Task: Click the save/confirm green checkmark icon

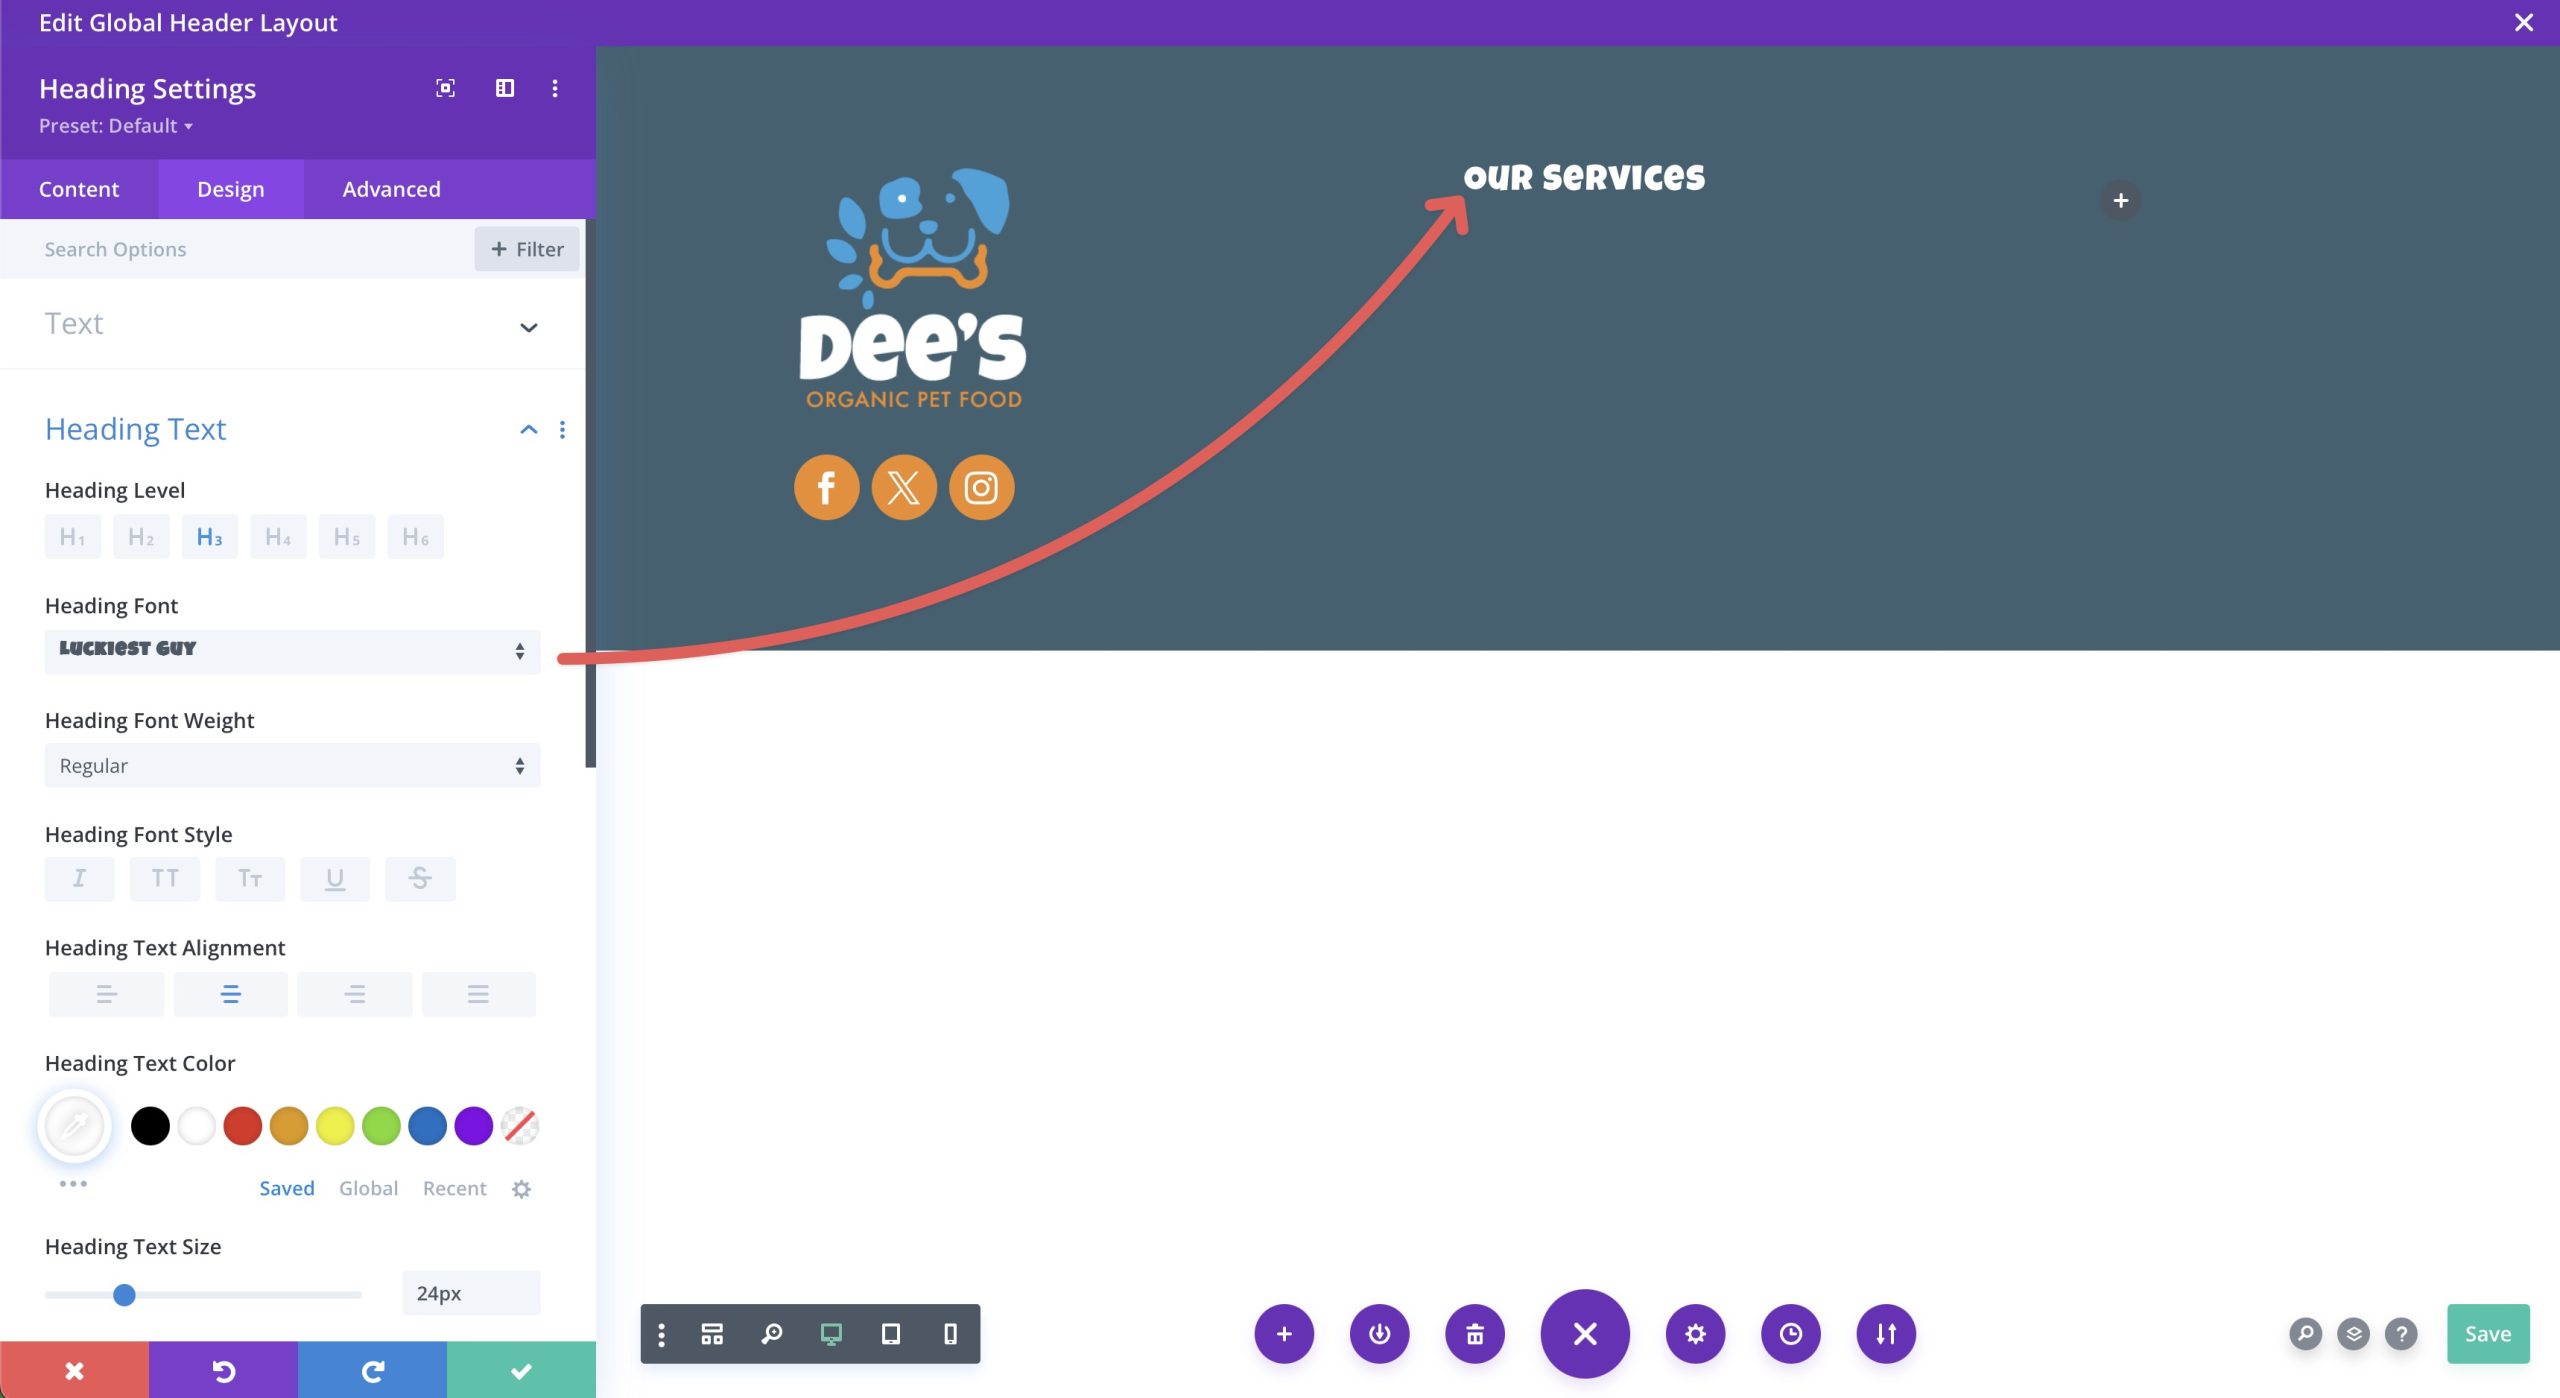Action: click(520, 1370)
